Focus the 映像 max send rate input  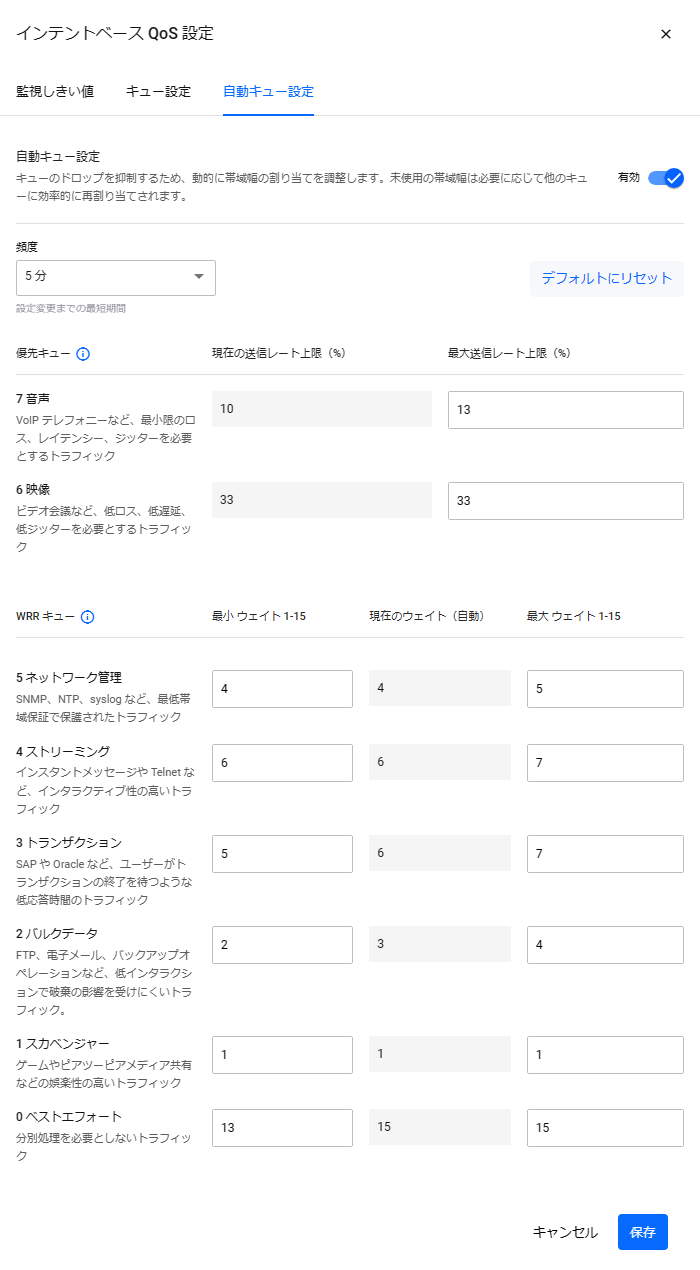565,501
